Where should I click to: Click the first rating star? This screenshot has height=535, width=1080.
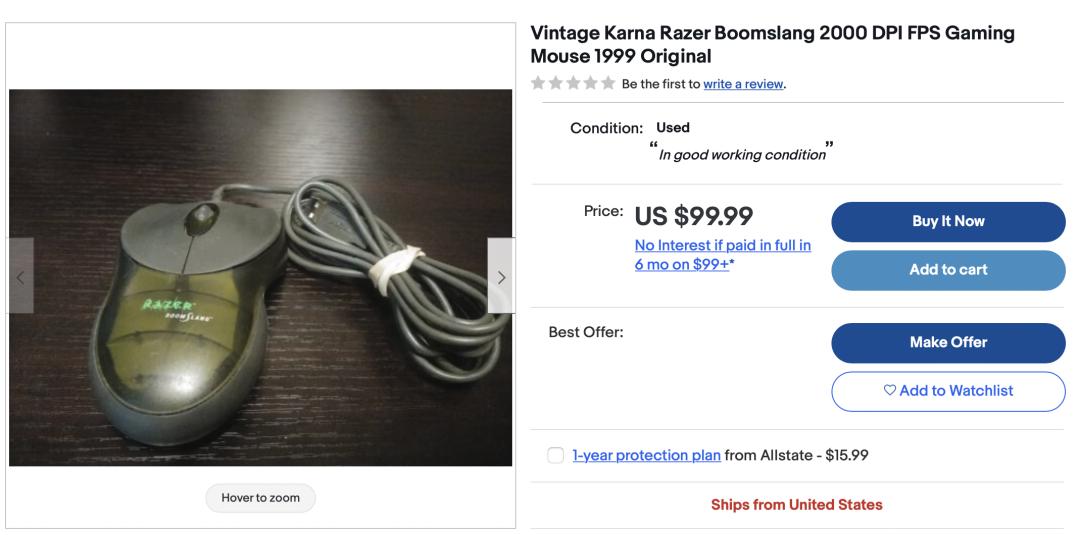[538, 84]
